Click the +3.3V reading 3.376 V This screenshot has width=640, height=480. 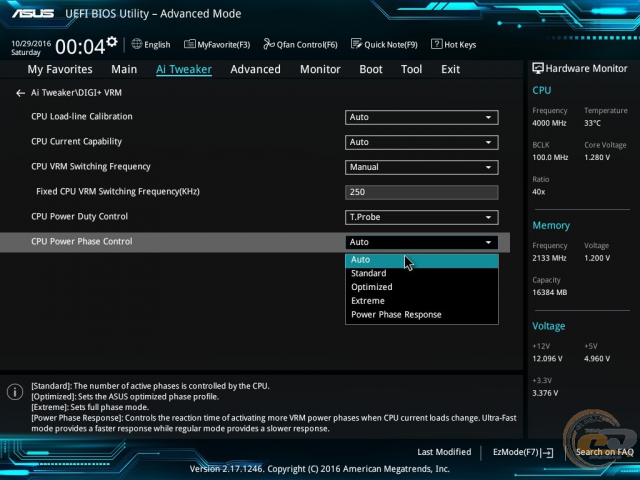point(545,393)
